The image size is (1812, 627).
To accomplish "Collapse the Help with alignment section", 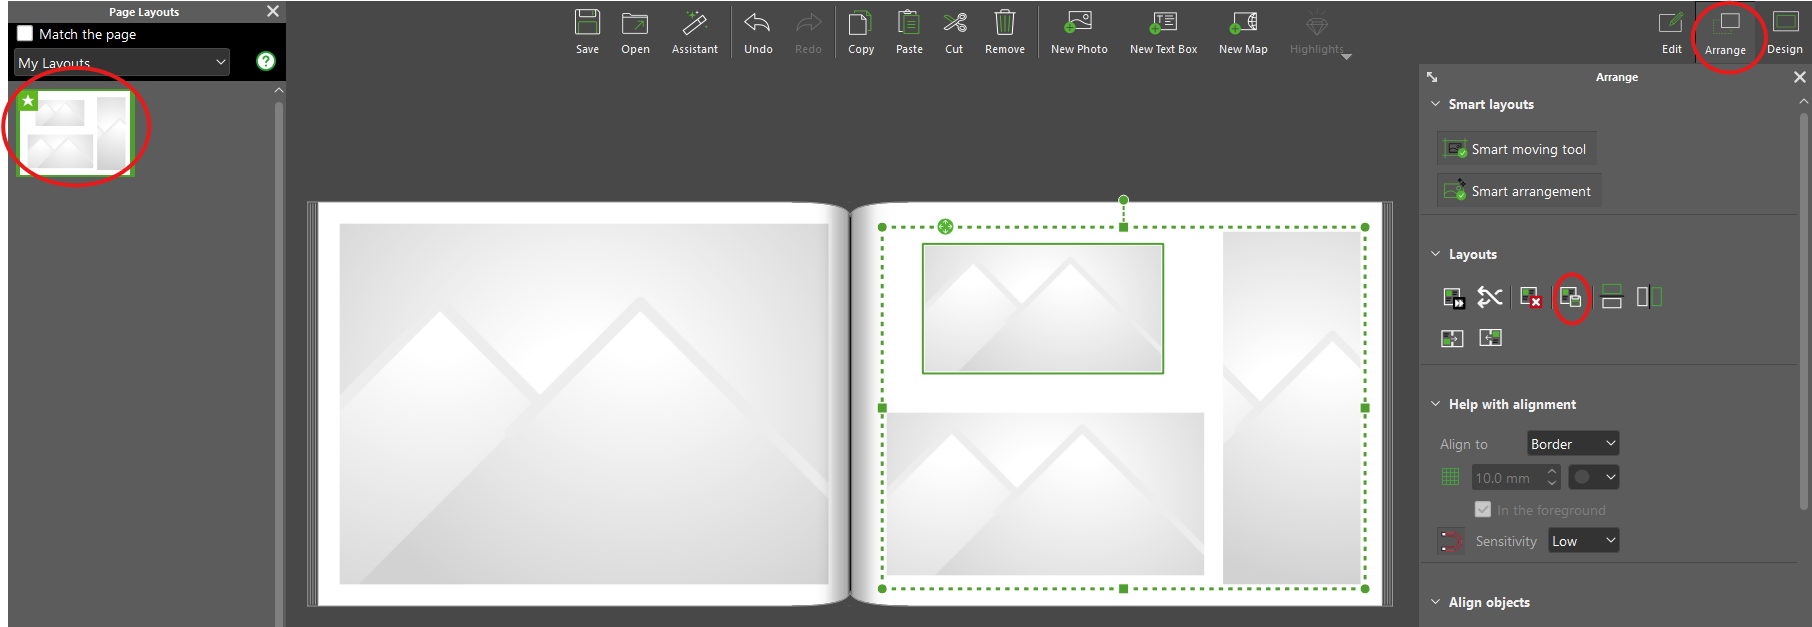I will (x=1436, y=404).
